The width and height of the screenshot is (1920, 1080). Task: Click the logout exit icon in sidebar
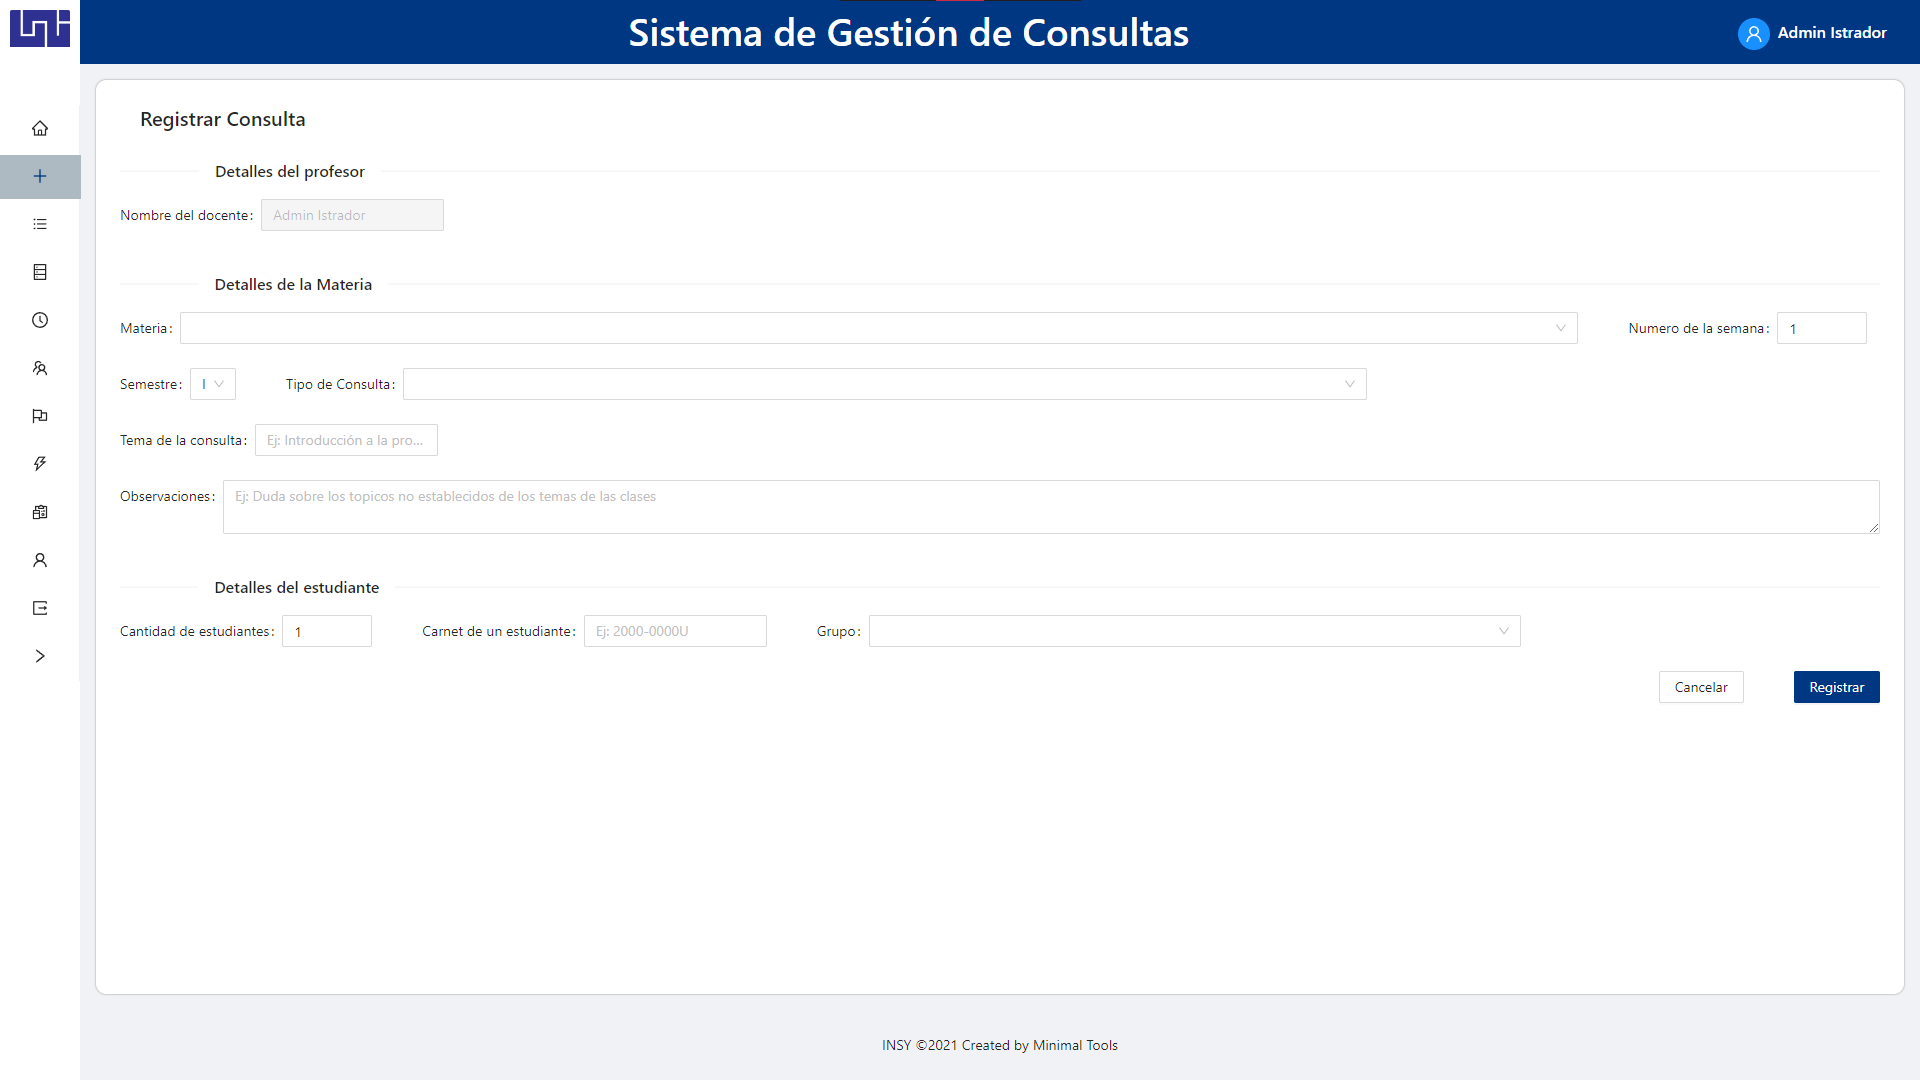click(x=40, y=608)
